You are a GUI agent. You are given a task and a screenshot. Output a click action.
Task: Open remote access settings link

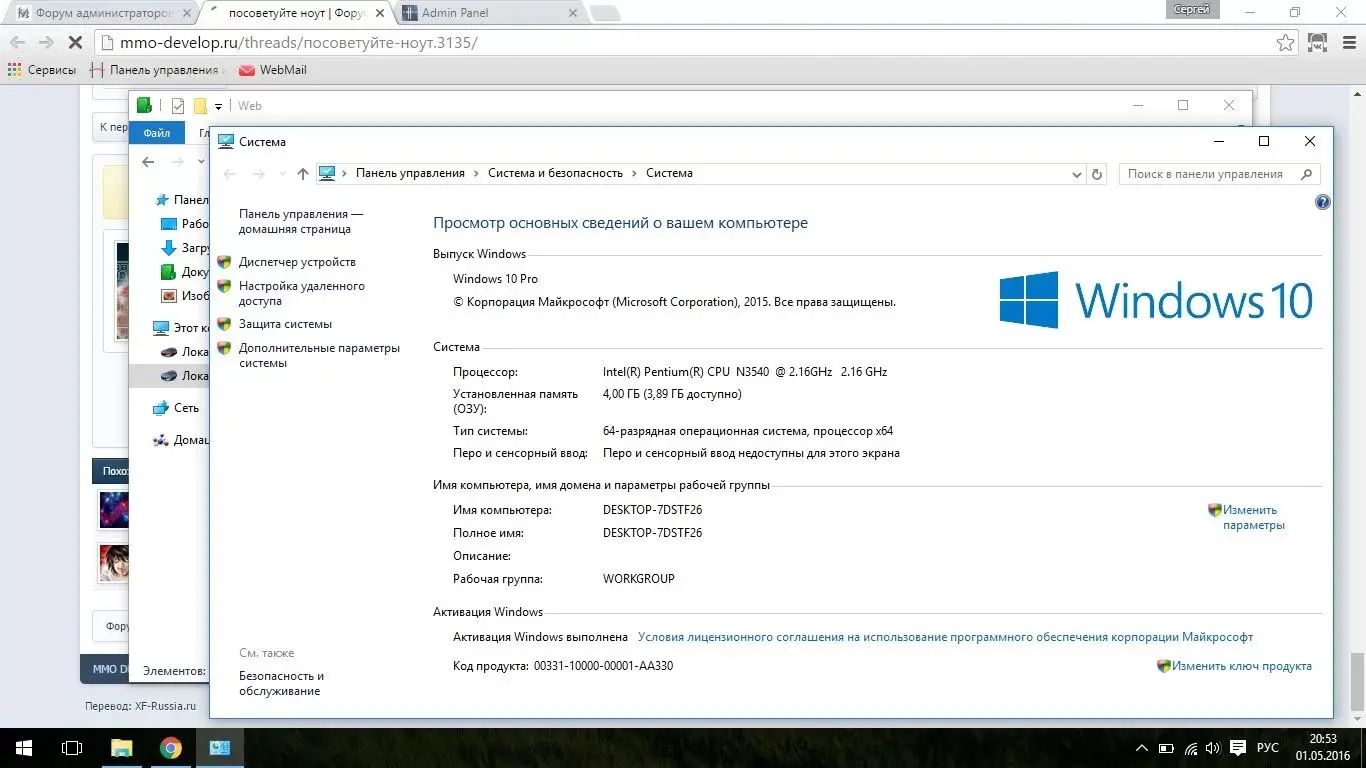[301, 293]
